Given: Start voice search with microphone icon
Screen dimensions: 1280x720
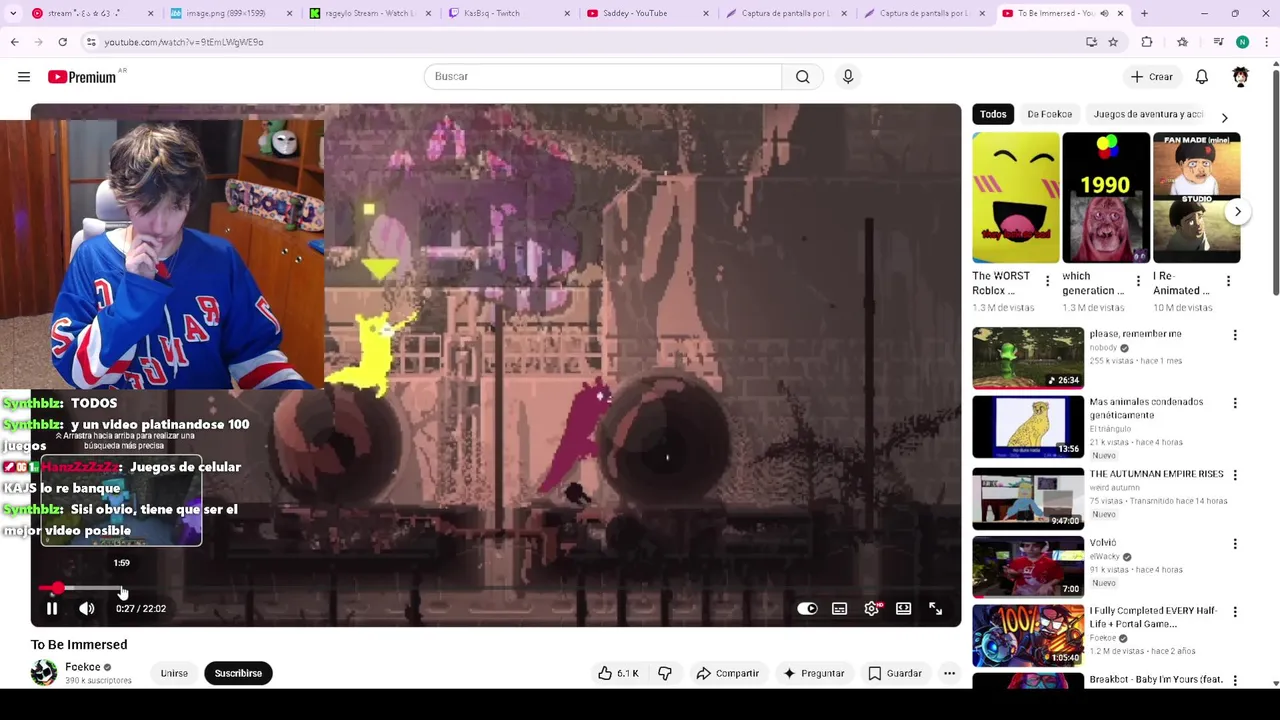Looking at the screenshot, I should [x=848, y=77].
